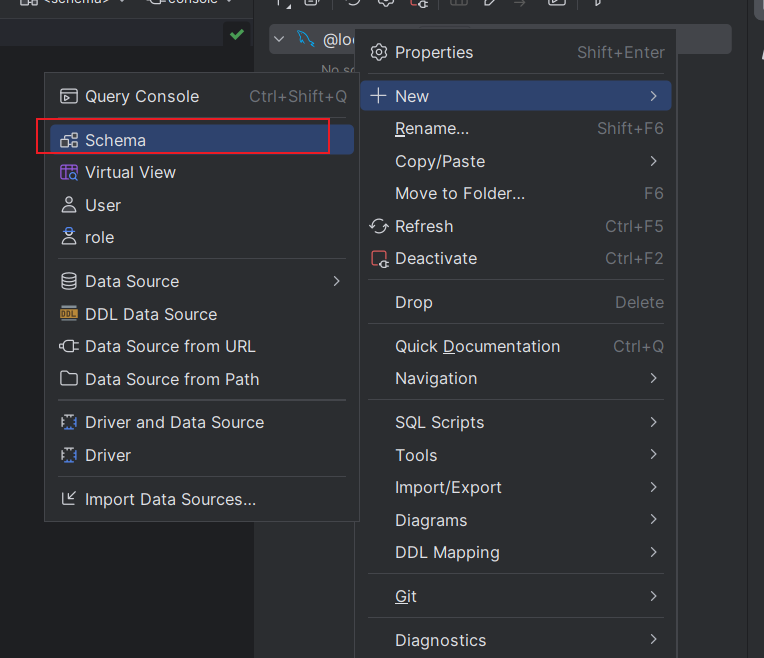
Task: Click the green checkmark indicator
Action: (236, 35)
